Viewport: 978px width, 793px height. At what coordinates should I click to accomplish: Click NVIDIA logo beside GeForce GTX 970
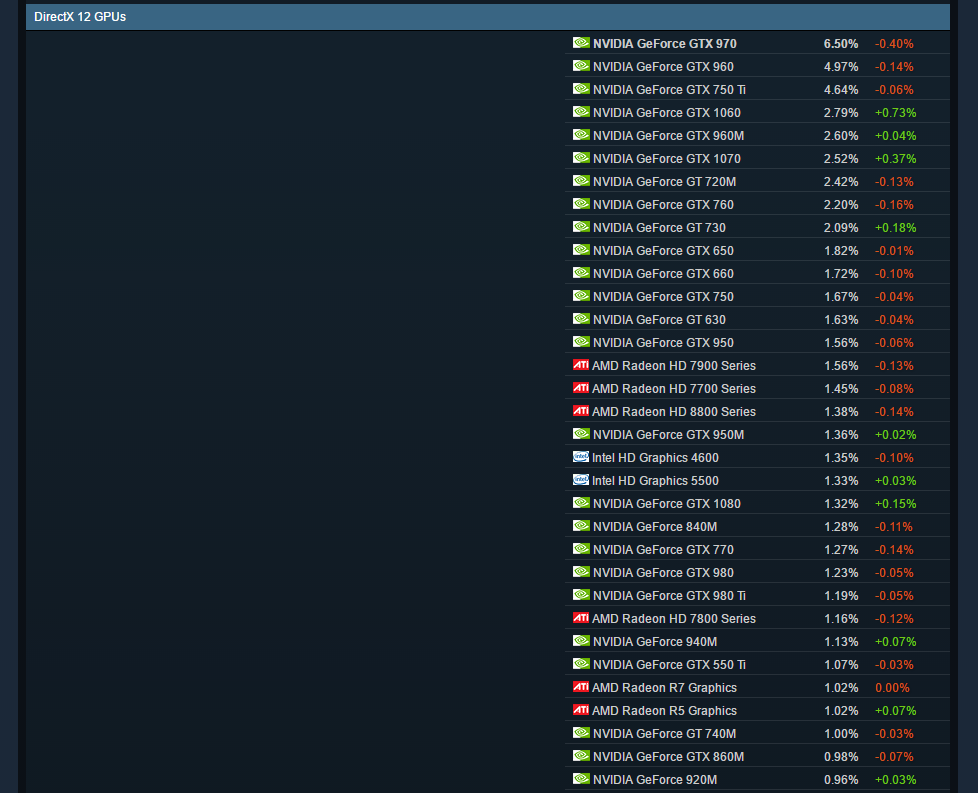point(581,43)
